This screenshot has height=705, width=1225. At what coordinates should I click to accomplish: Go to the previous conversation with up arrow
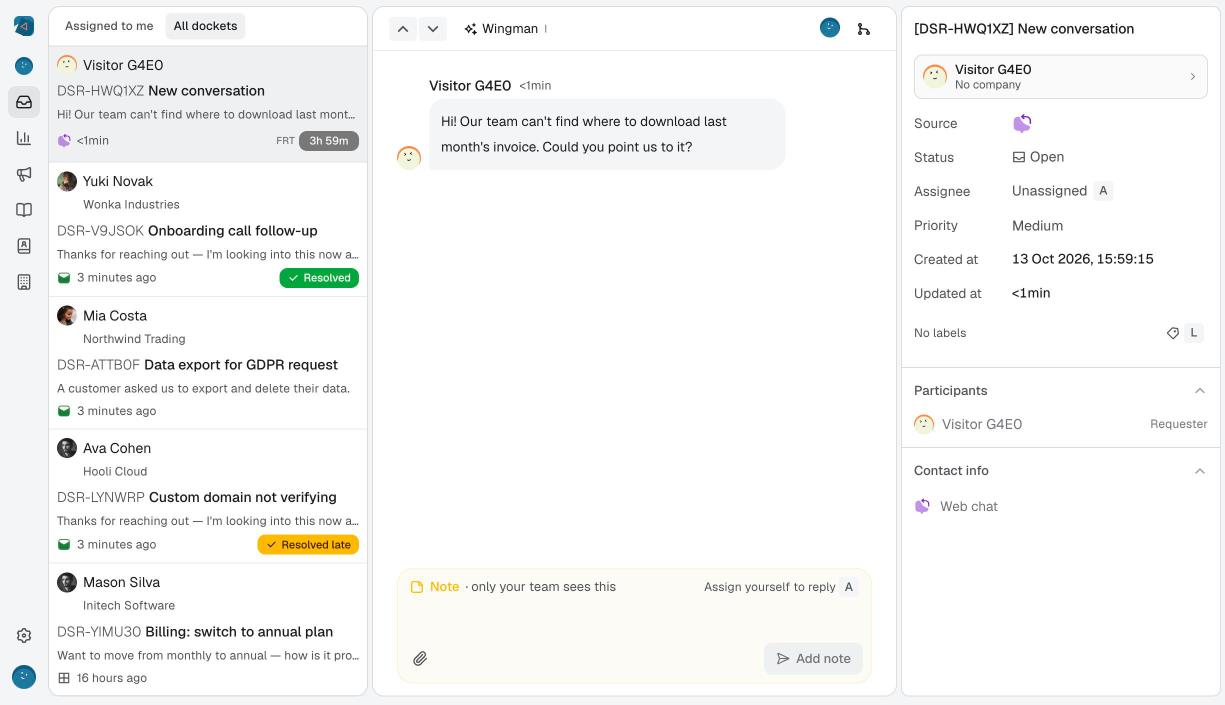403,29
